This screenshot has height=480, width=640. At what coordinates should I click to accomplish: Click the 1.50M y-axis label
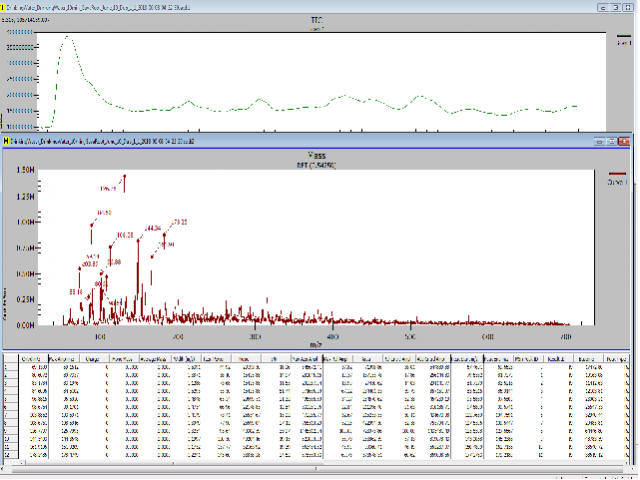tap(25, 170)
